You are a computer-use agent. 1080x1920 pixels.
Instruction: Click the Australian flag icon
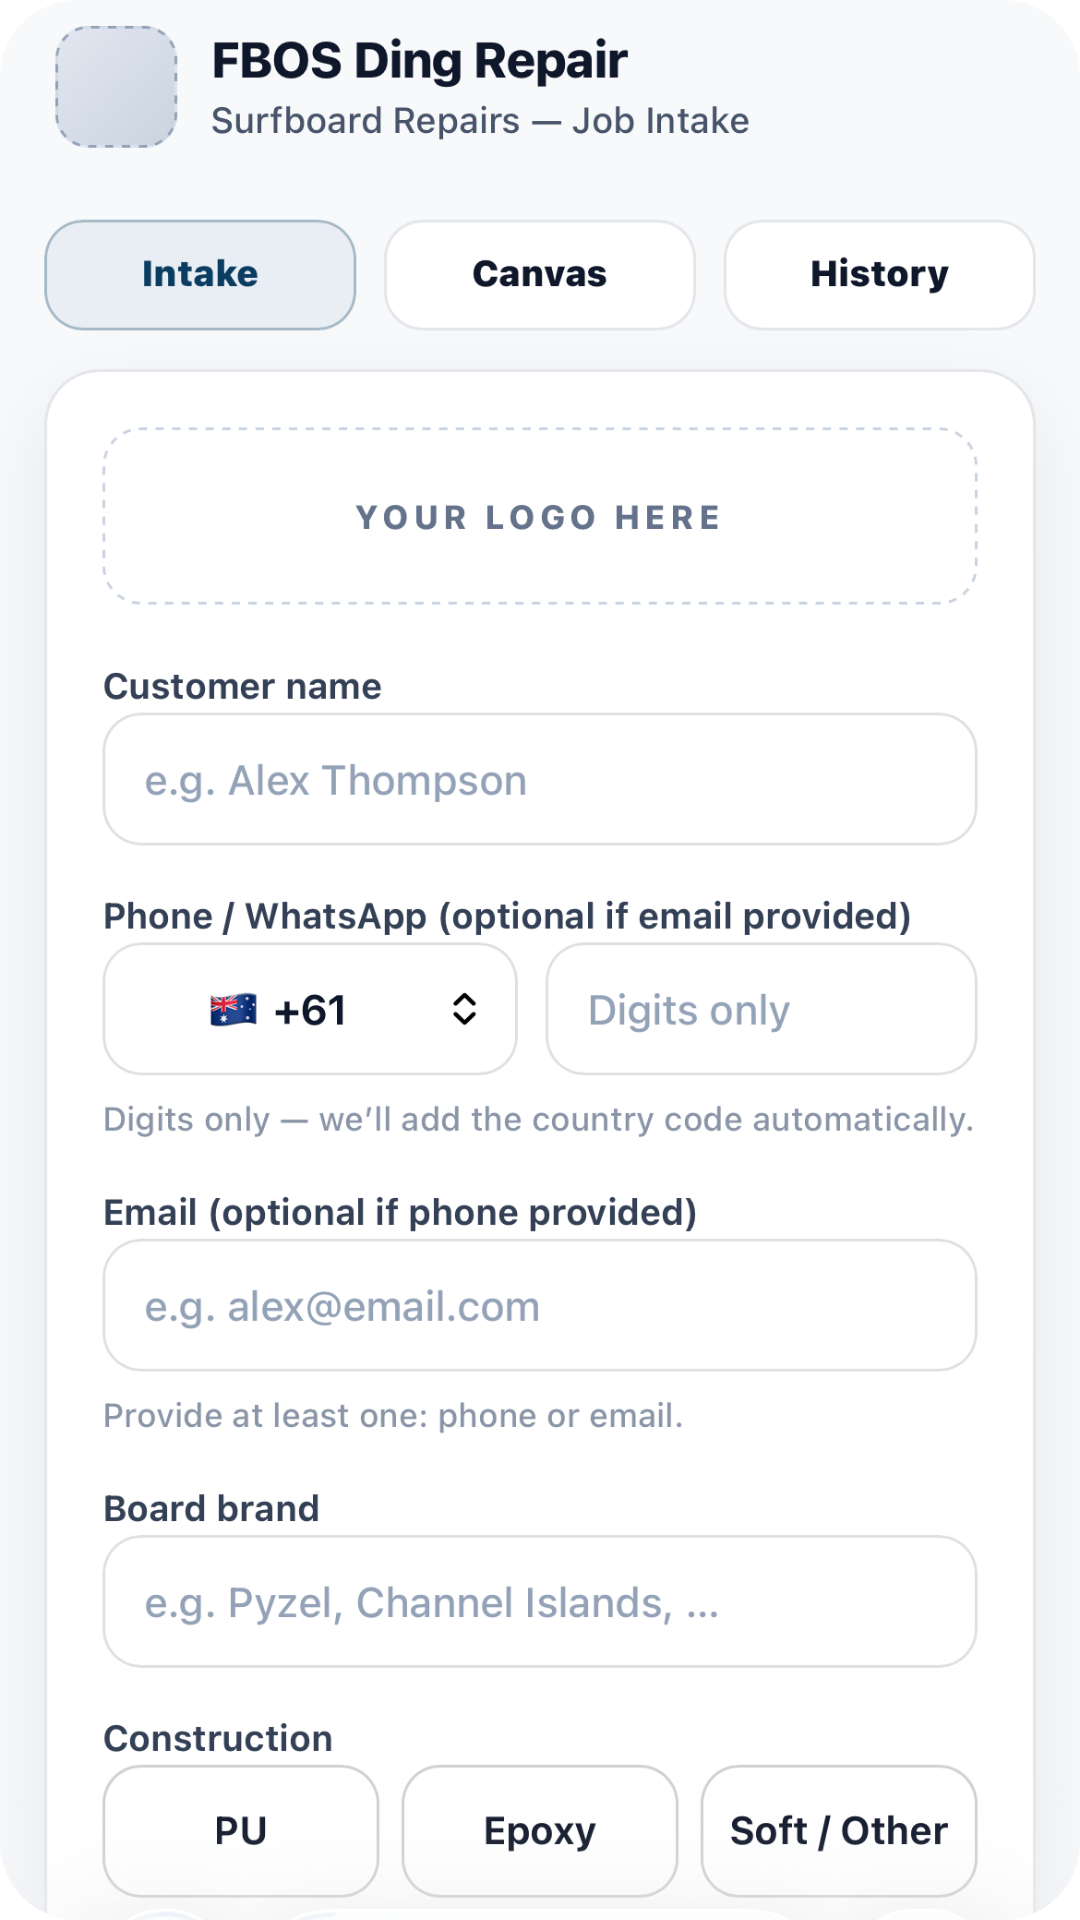click(233, 1010)
